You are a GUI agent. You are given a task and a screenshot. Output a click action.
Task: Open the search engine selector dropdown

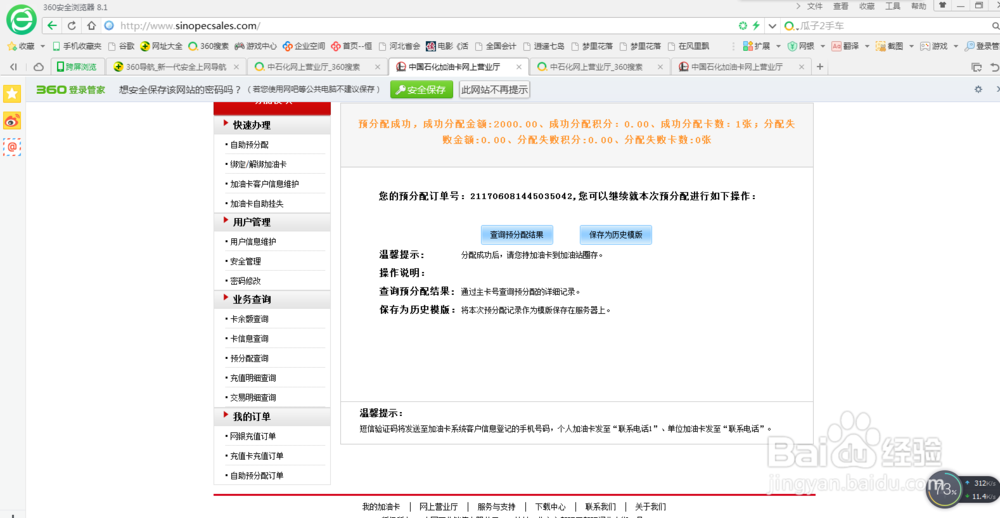(791, 26)
